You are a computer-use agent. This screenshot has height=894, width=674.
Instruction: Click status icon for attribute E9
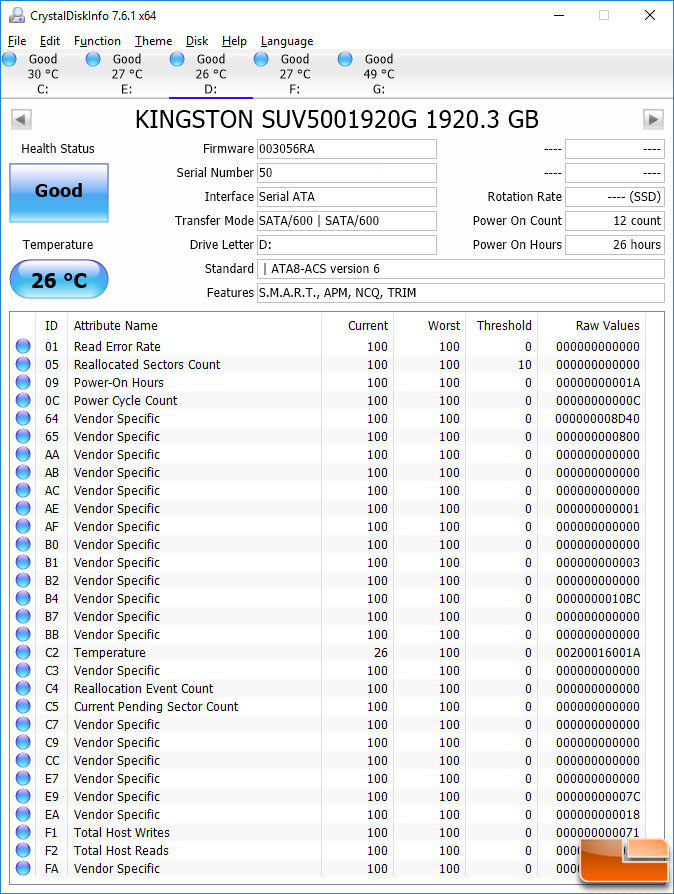pyautogui.click(x=23, y=796)
